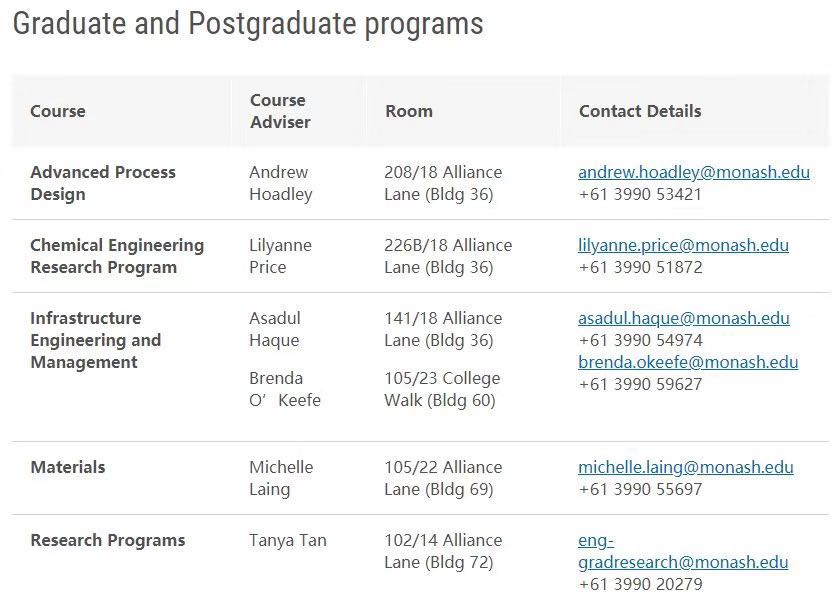The height and width of the screenshot is (601, 838).
Task: Select the Course Adviser column header
Action: (x=280, y=111)
